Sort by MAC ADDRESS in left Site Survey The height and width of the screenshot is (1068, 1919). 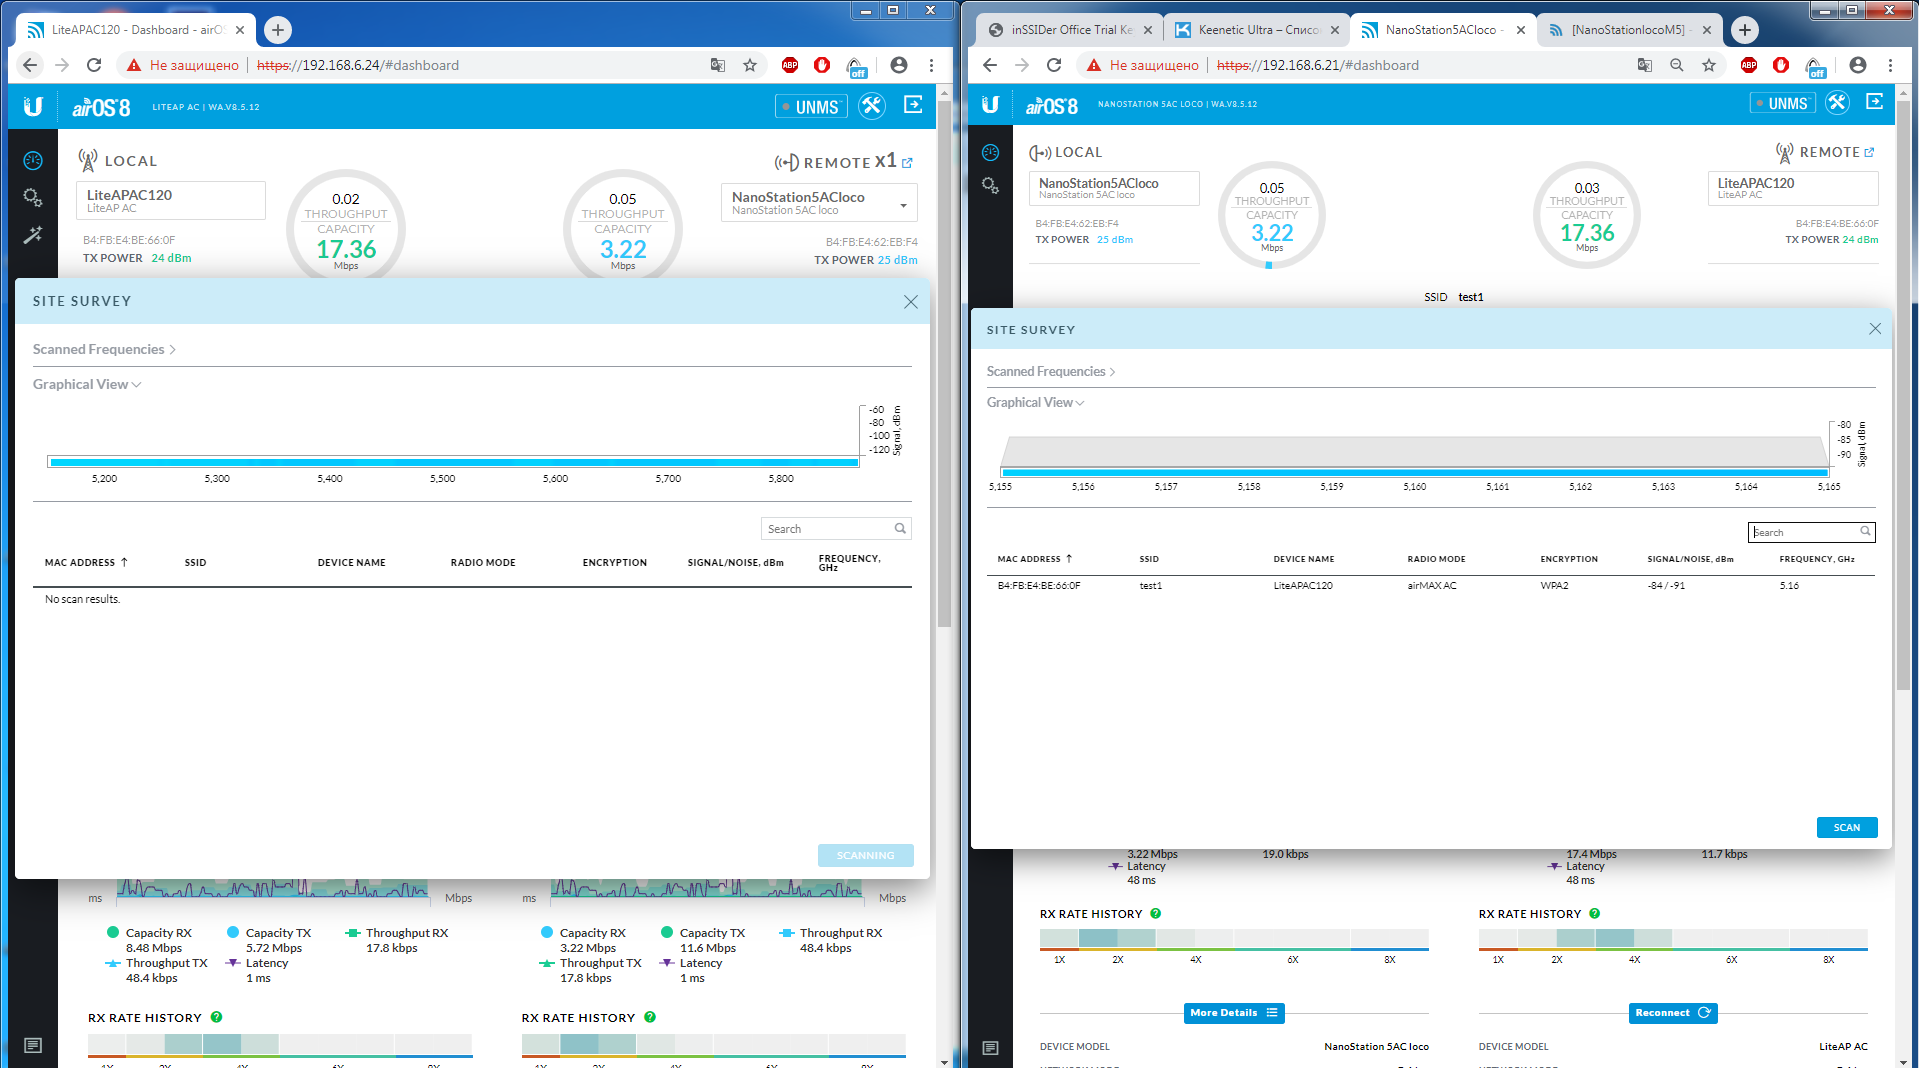pos(86,562)
